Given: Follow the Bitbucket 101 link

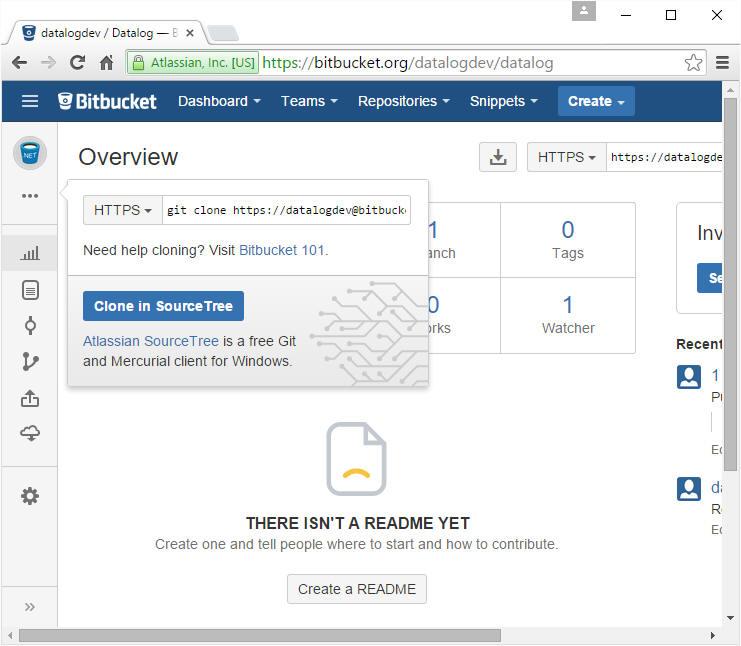Looking at the screenshot, I should (282, 250).
